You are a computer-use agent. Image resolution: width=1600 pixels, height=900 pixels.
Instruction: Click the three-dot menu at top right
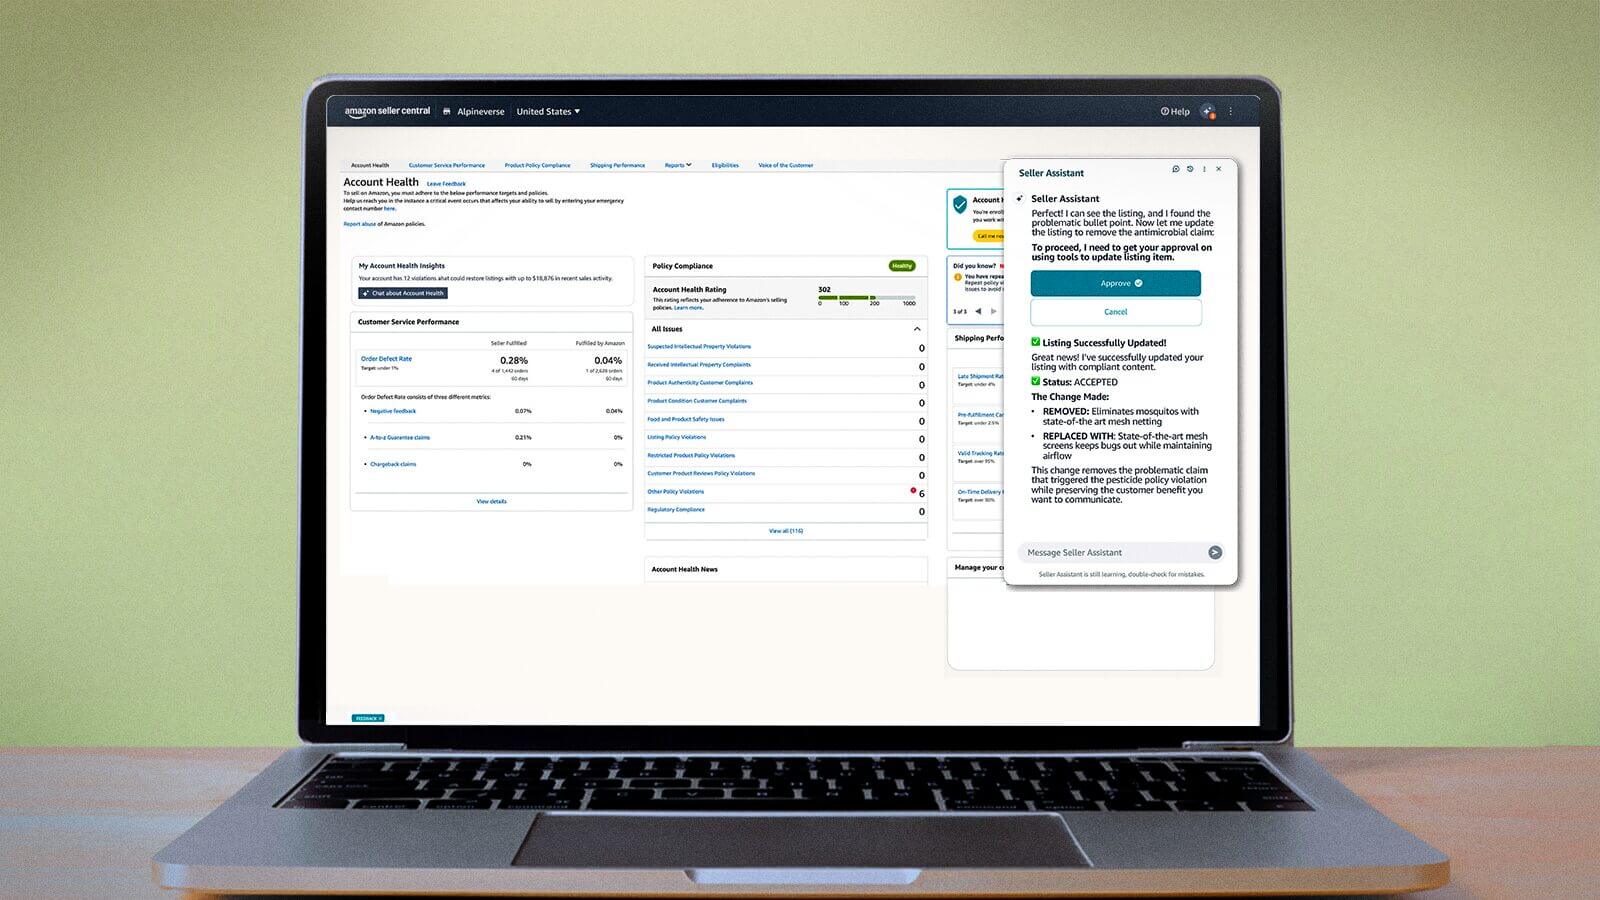point(1232,111)
